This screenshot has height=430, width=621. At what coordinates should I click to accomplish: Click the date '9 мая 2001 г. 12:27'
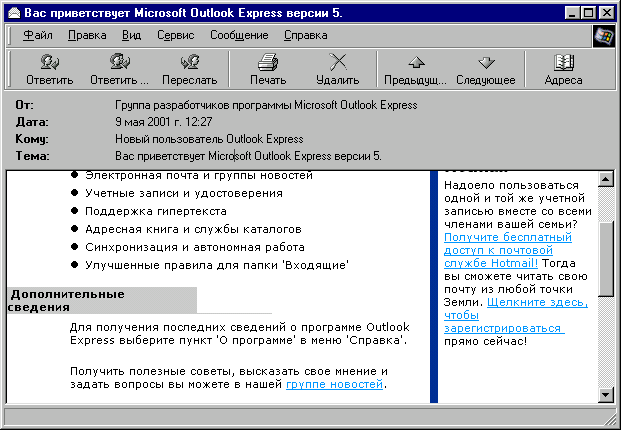coord(164,122)
